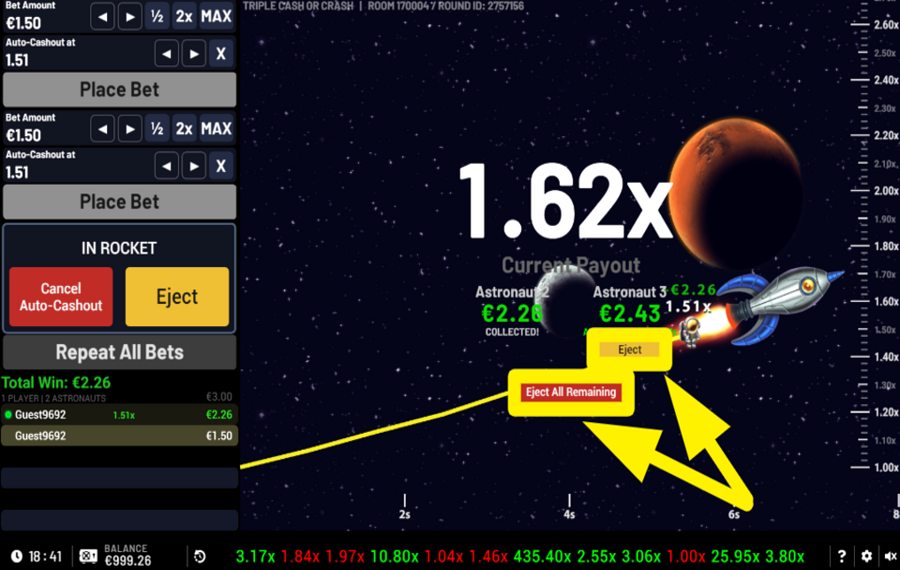
Task: Click the balance cash icon
Action: point(88,555)
